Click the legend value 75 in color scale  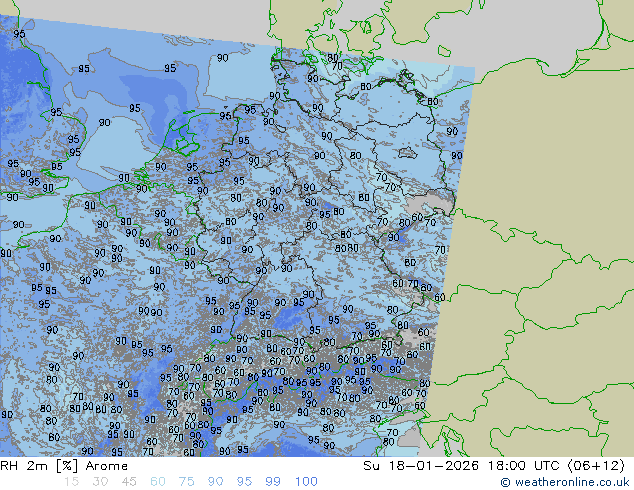coord(187,482)
